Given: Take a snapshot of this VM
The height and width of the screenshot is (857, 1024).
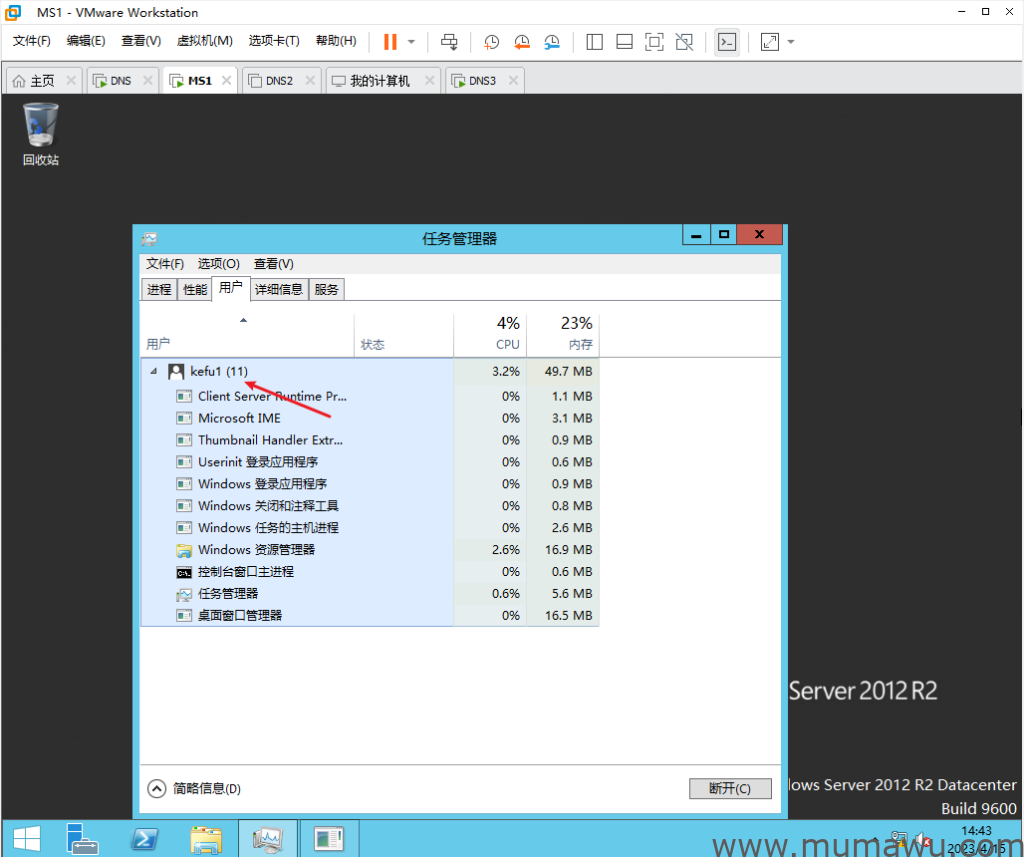Looking at the screenshot, I should pyautogui.click(x=491, y=42).
